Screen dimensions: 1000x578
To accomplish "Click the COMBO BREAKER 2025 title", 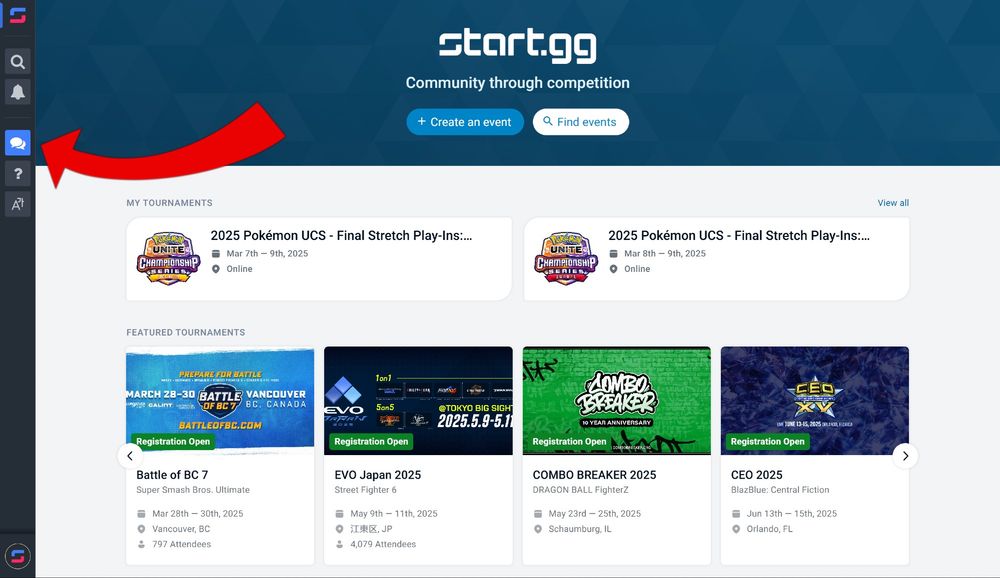I will point(594,475).
